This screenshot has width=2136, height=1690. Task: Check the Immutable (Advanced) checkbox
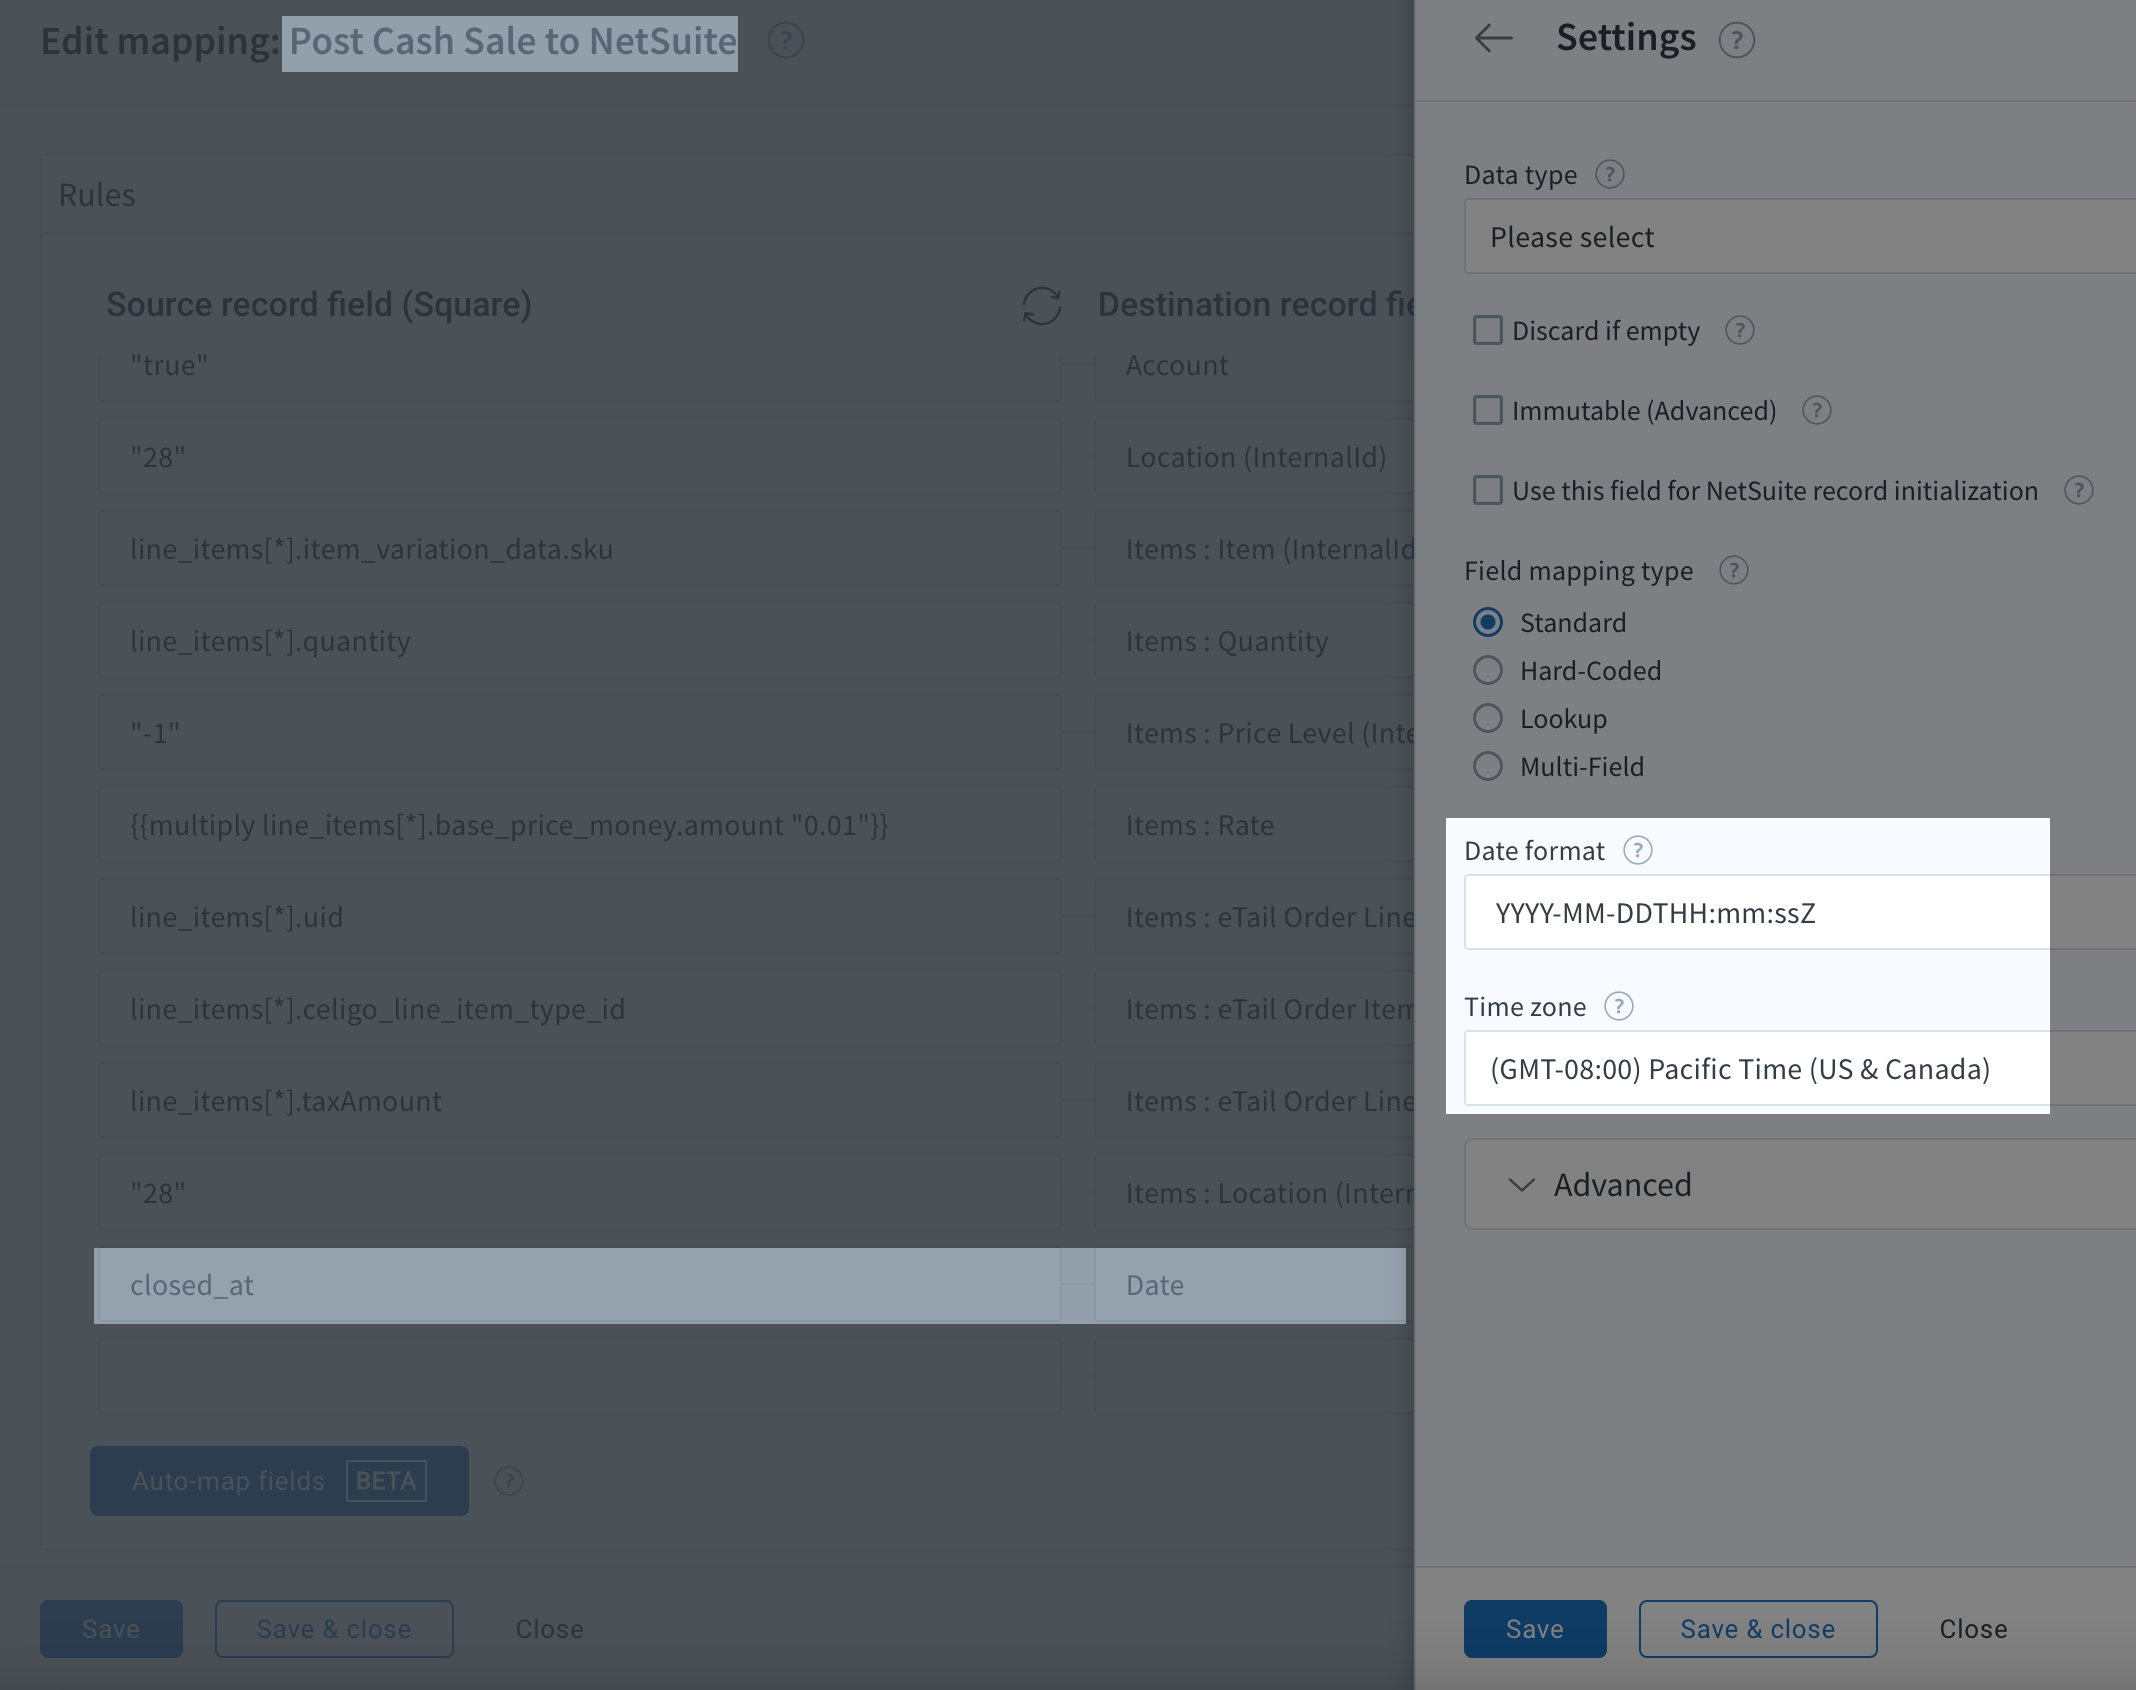pyautogui.click(x=1488, y=410)
